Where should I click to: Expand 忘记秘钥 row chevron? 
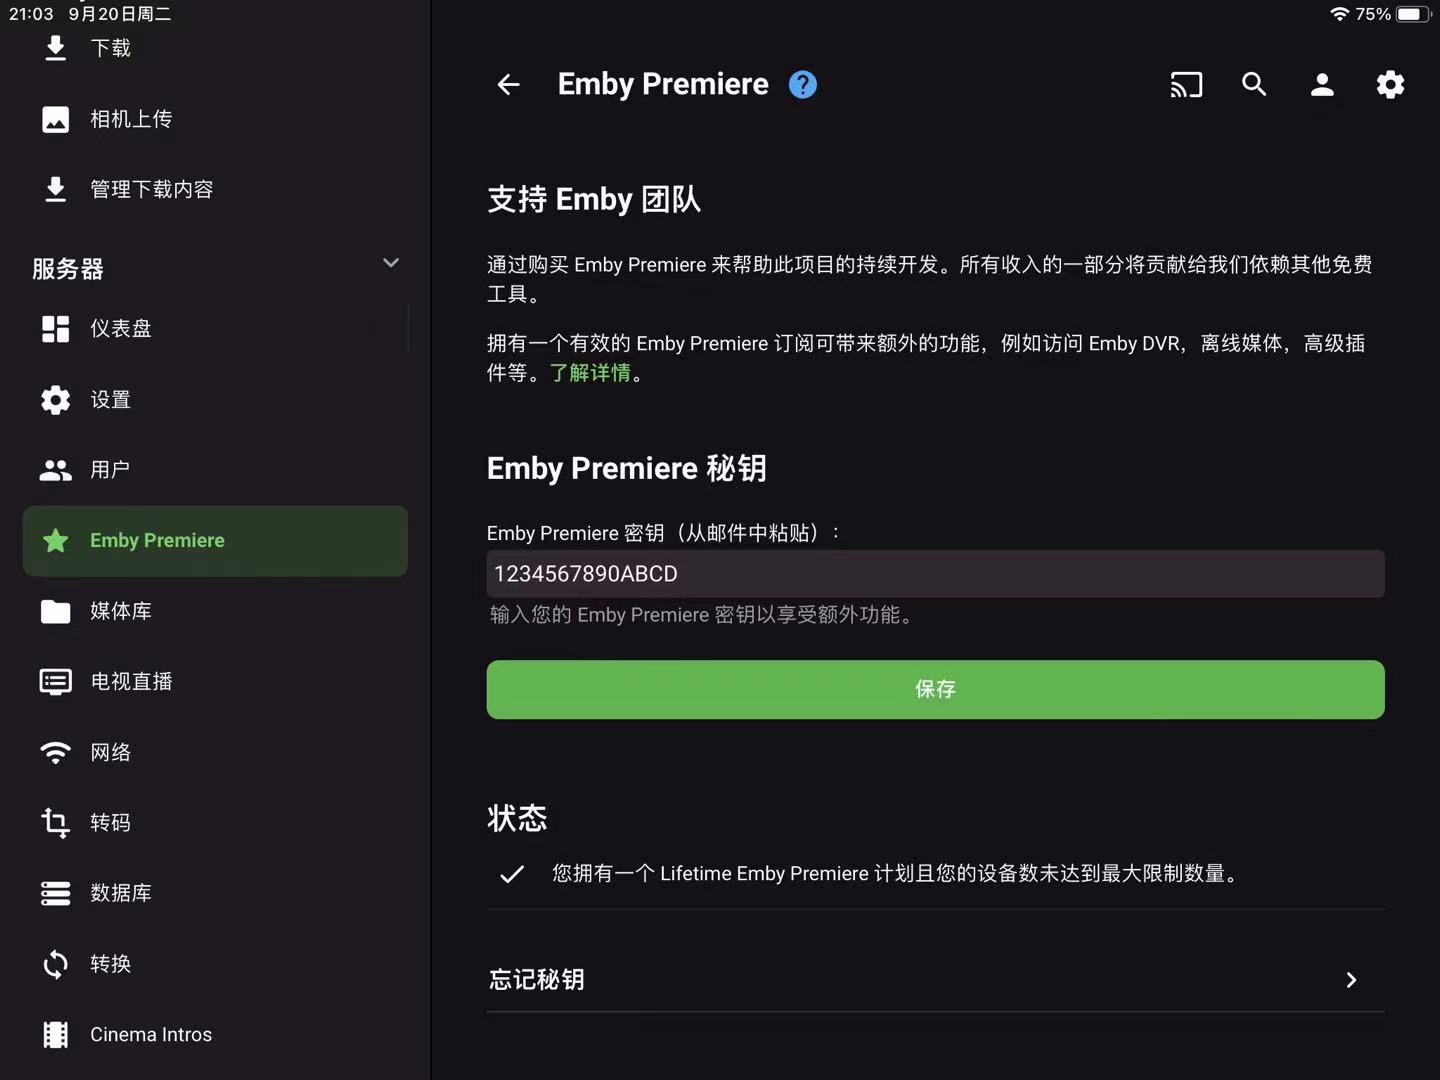(1351, 980)
